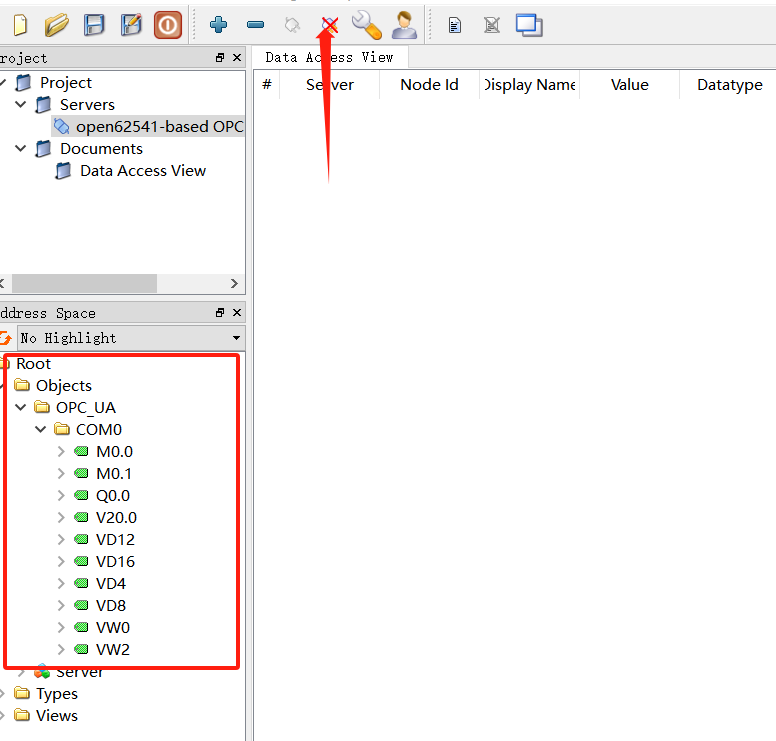Select the open62541-based OPC server entry
776x741 pixels.
tap(148, 127)
